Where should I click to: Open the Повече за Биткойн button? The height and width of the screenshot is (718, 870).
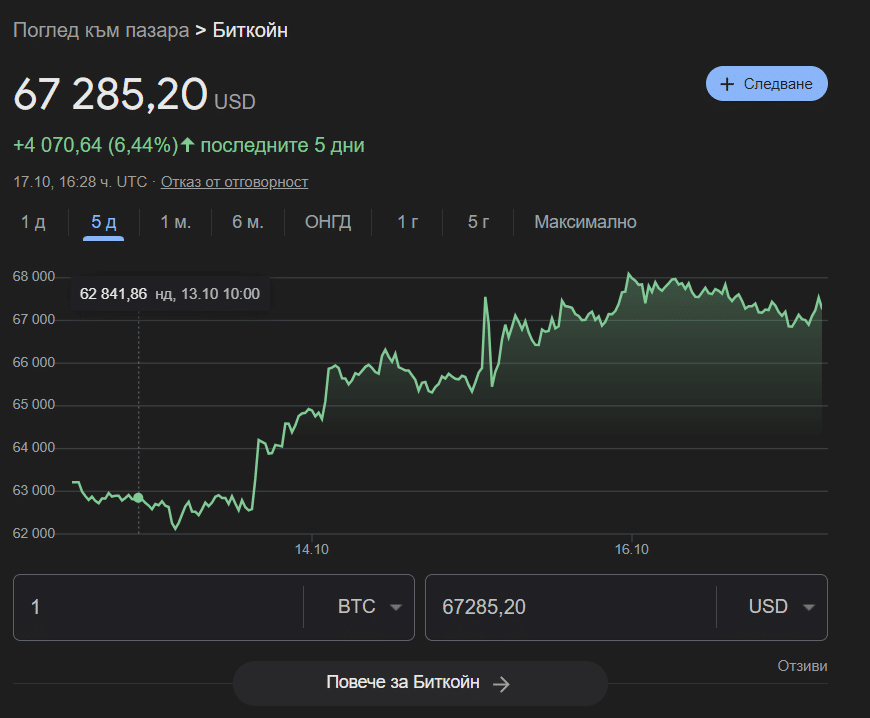pos(420,683)
